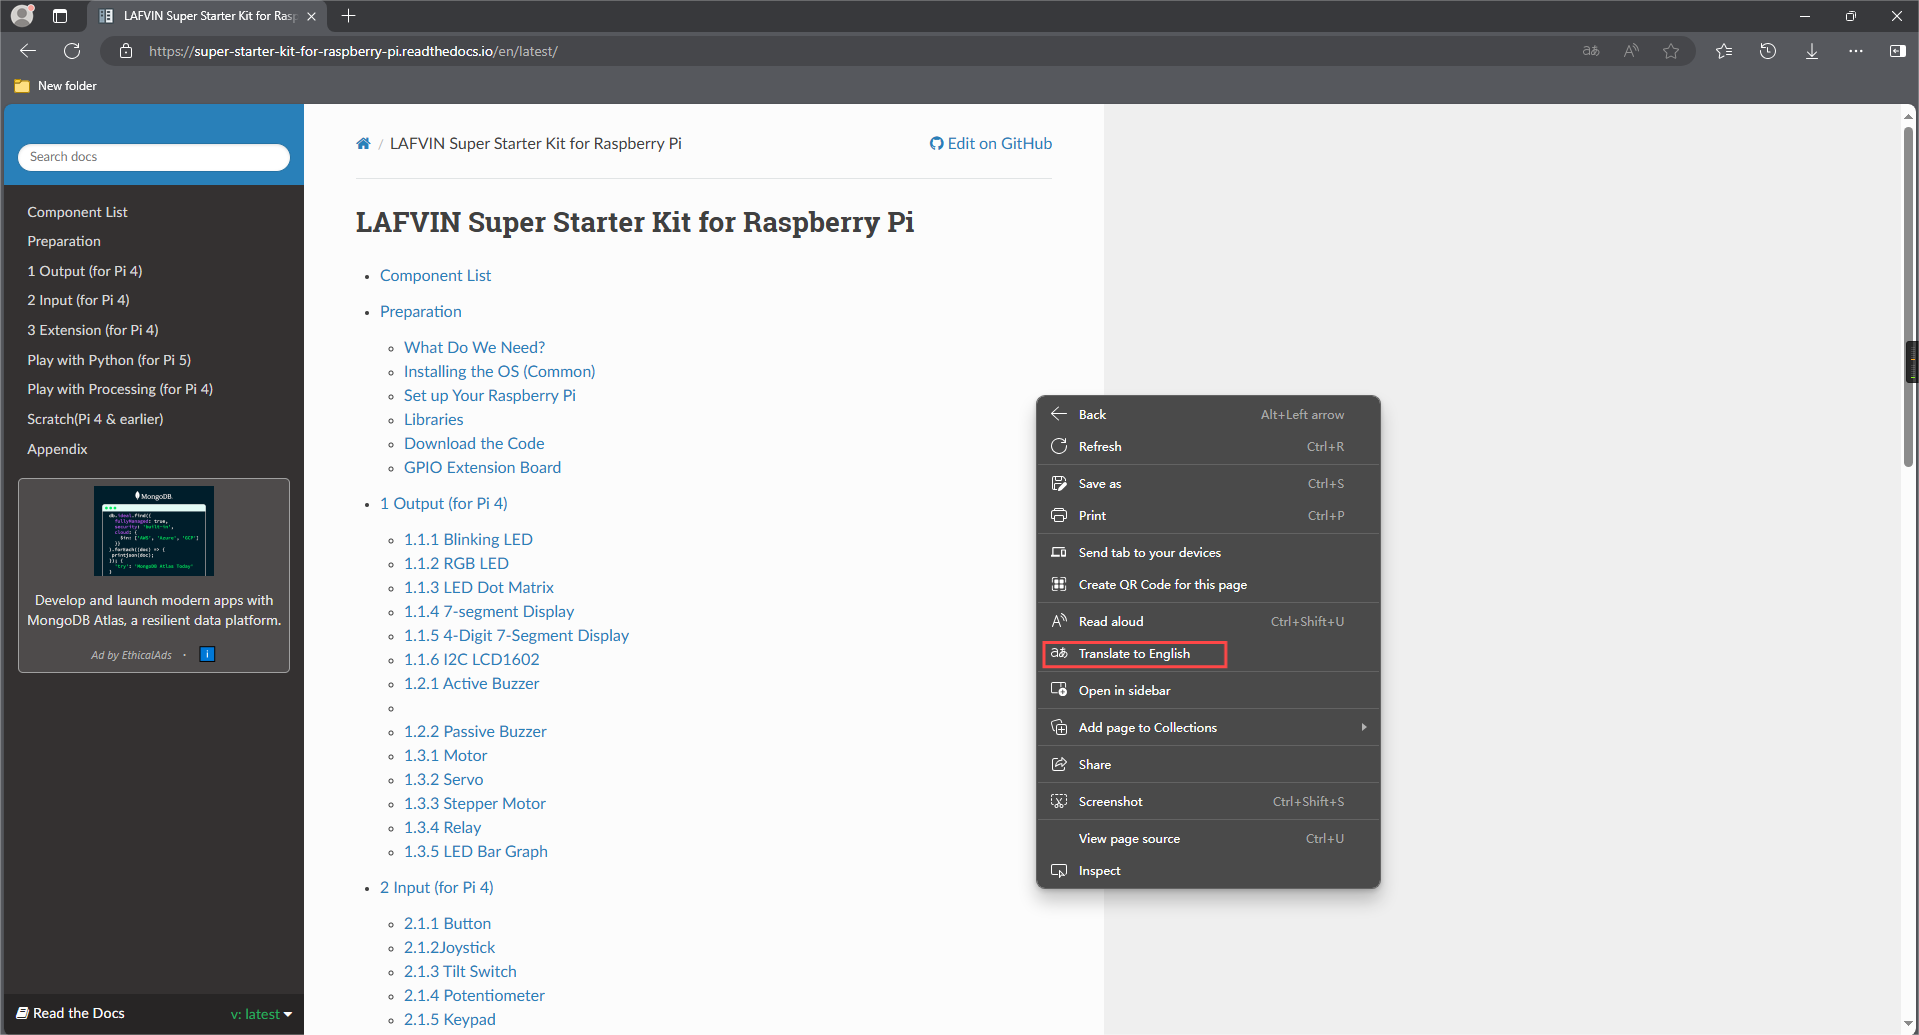The height and width of the screenshot is (1035, 1919).
Task: Expand the version latest selector
Action: click(x=261, y=1014)
